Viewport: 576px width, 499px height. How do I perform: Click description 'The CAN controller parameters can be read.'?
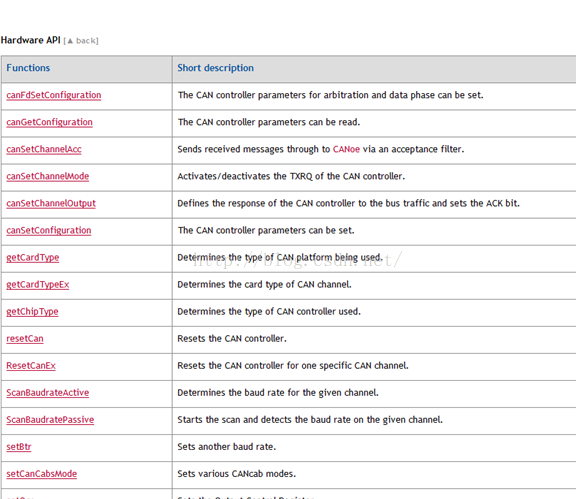(269, 122)
